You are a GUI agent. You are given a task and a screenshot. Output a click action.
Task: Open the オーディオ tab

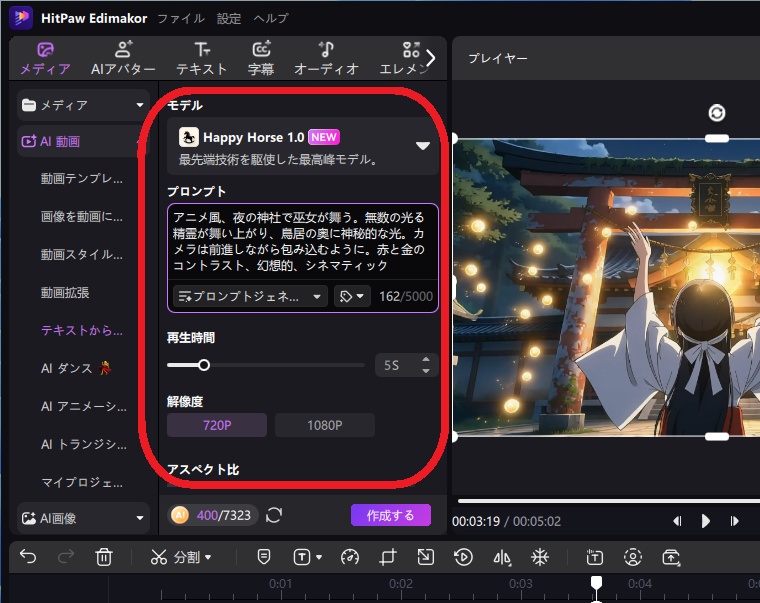pyautogui.click(x=326, y=59)
